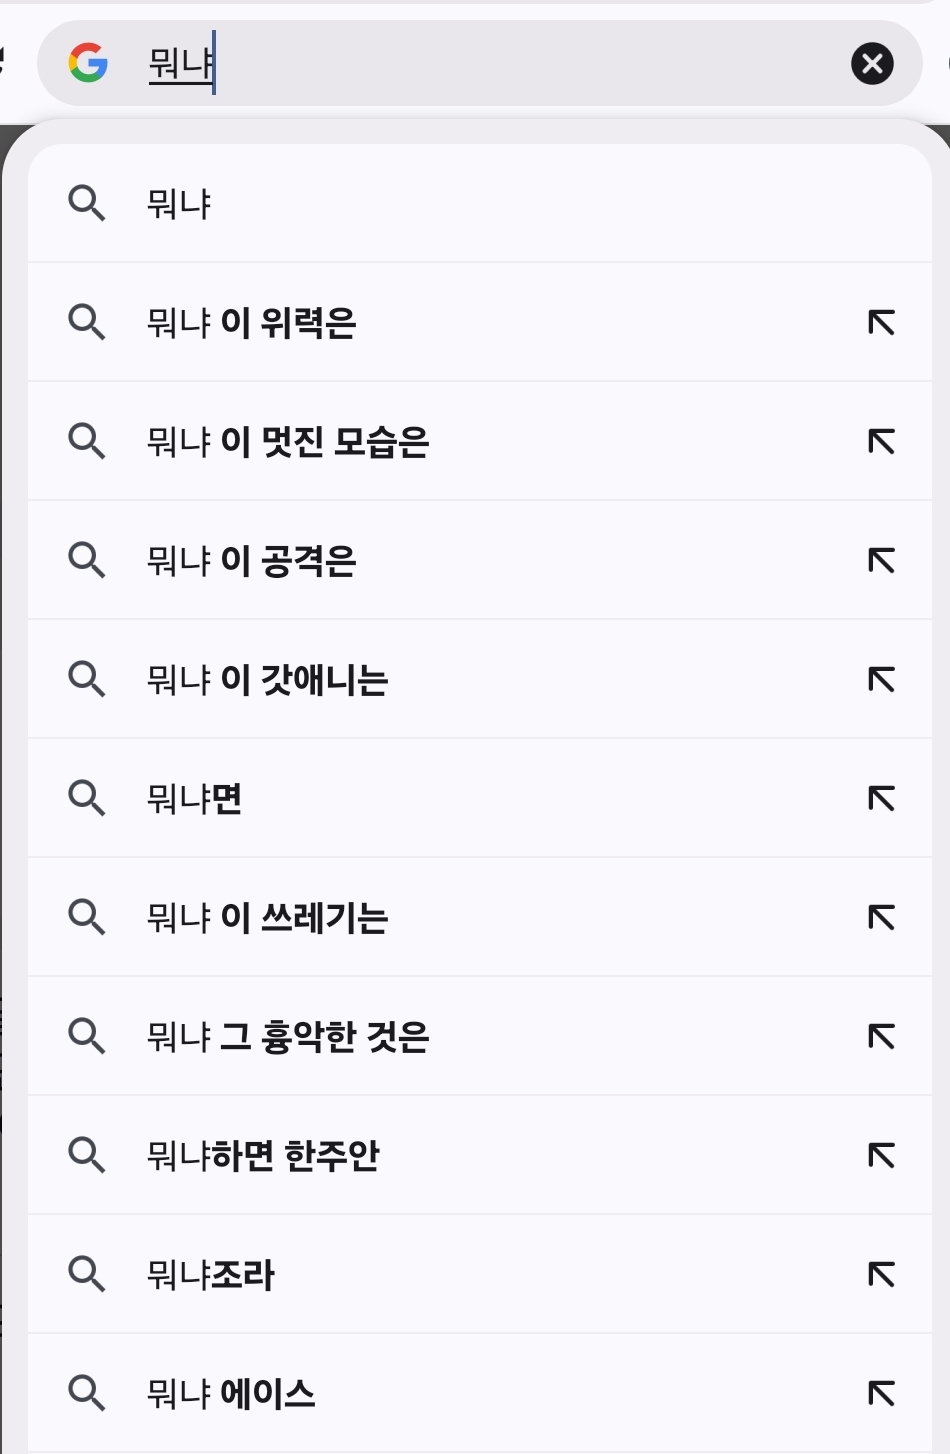Screen dimensions: 950x1454
Task: Click arrow icon beside 뭐냐 에이스
Action: (x=881, y=1393)
